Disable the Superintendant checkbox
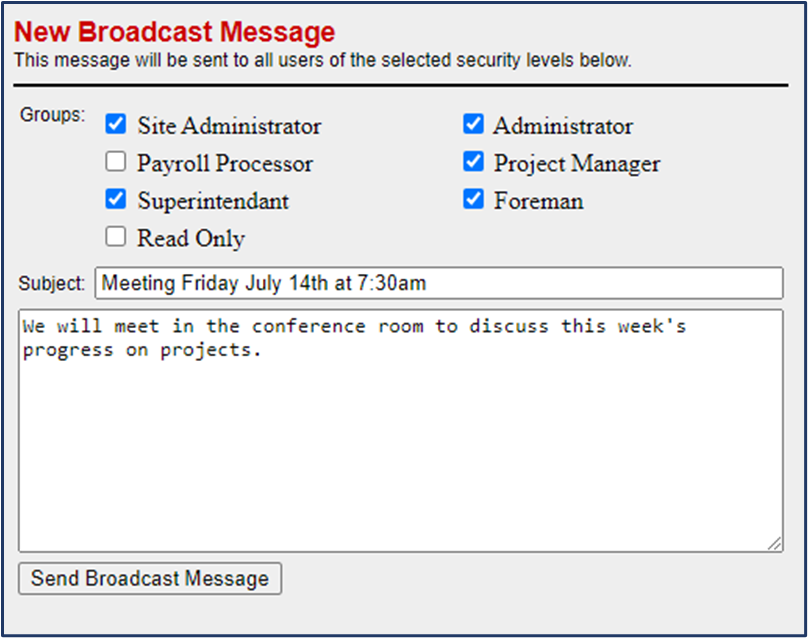This screenshot has width=808, height=638. (115, 199)
